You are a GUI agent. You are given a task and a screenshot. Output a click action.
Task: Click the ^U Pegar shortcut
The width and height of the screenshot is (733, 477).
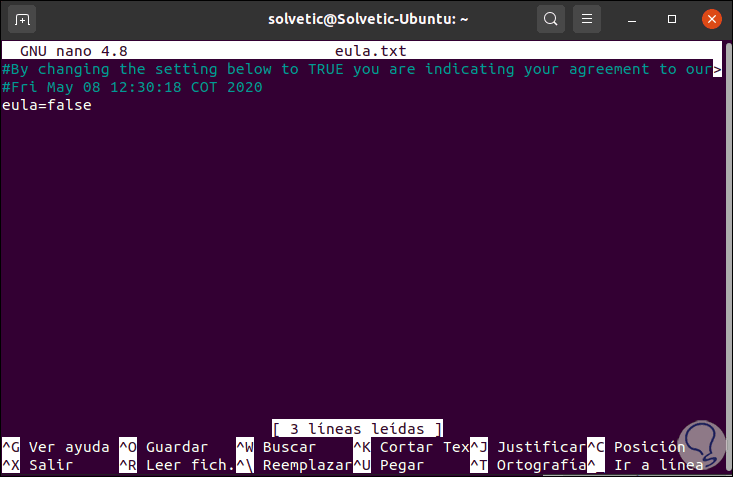(389, 465)
